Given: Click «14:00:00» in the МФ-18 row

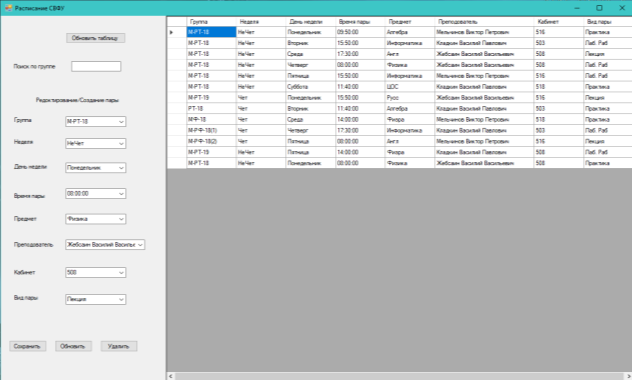Looking at the screenshot, I should click(360, 119).
